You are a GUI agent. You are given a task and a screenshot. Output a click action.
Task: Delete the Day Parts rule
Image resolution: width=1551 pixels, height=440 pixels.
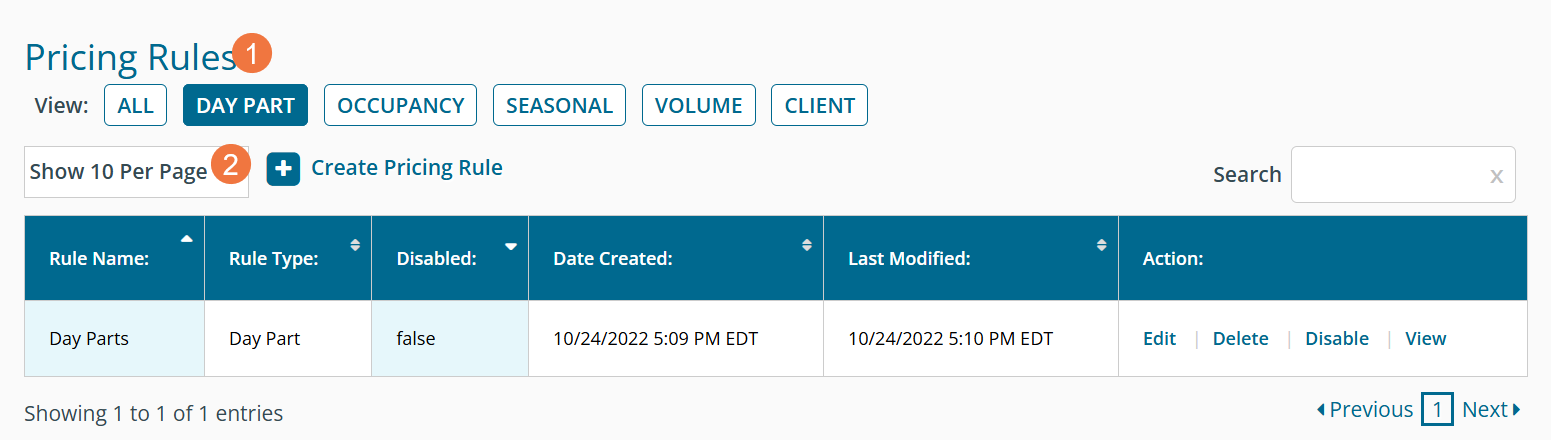point(1240,339)
